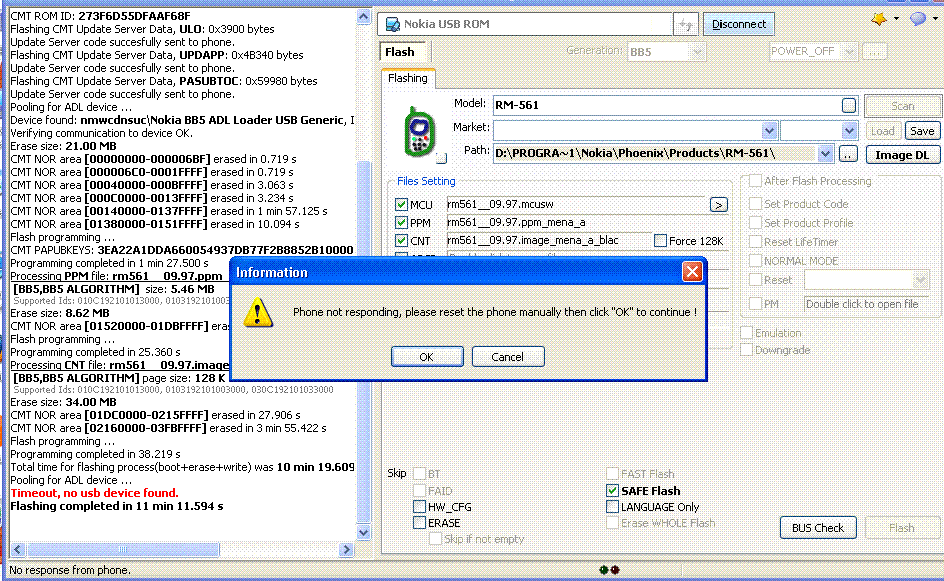This screenshot has width=944, height=581.
Task: Toggle the Emulation checkbox
Action: click(747, 333)
